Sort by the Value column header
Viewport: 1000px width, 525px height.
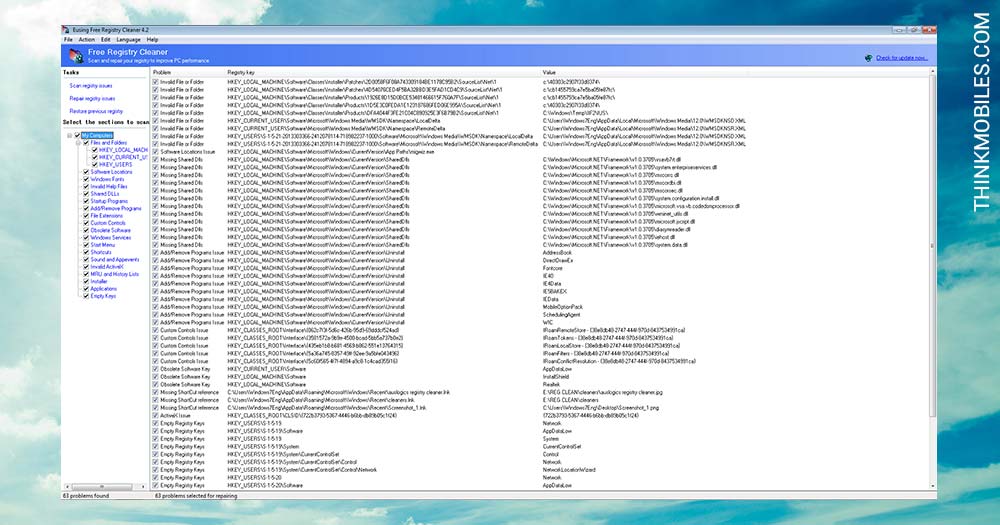733,73
